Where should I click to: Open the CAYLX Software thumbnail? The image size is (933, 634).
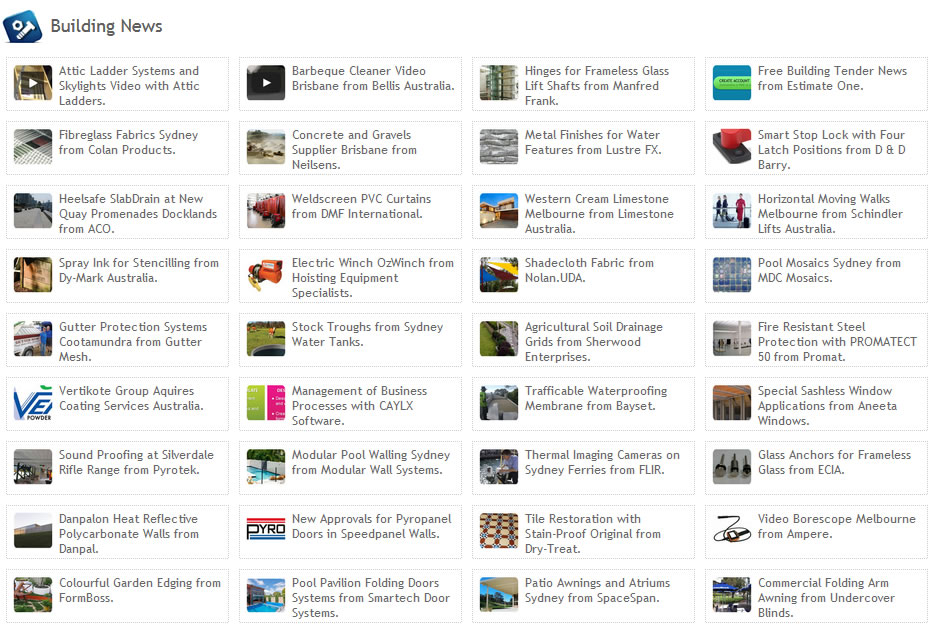[x=266, y=403]
